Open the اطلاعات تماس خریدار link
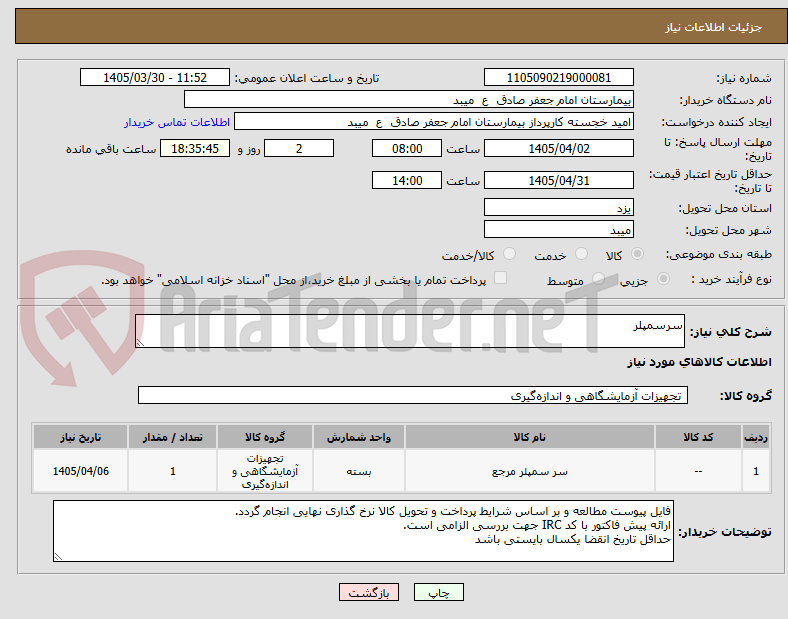 pyautogui.click(x=177, y=122)
